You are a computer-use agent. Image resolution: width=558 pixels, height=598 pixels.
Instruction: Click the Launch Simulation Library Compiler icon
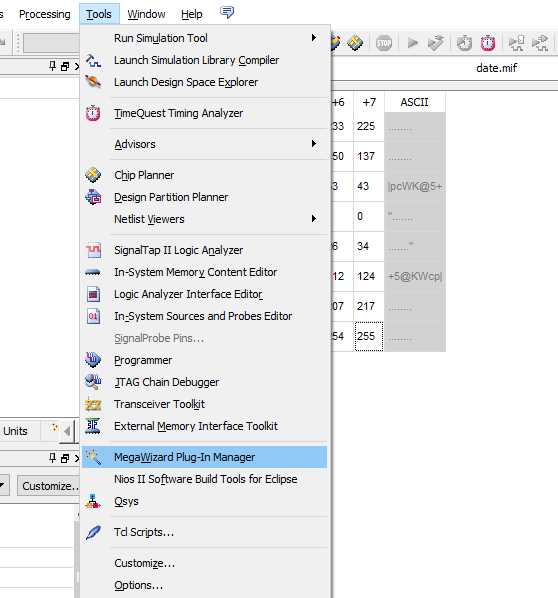[x=93, y=60]
